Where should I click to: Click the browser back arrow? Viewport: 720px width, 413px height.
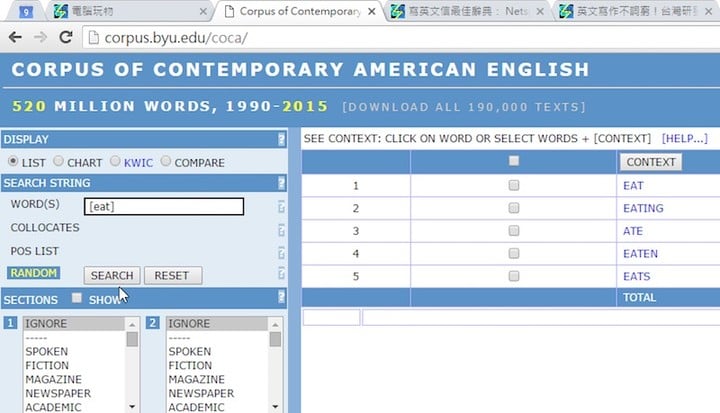click(16, 38)
